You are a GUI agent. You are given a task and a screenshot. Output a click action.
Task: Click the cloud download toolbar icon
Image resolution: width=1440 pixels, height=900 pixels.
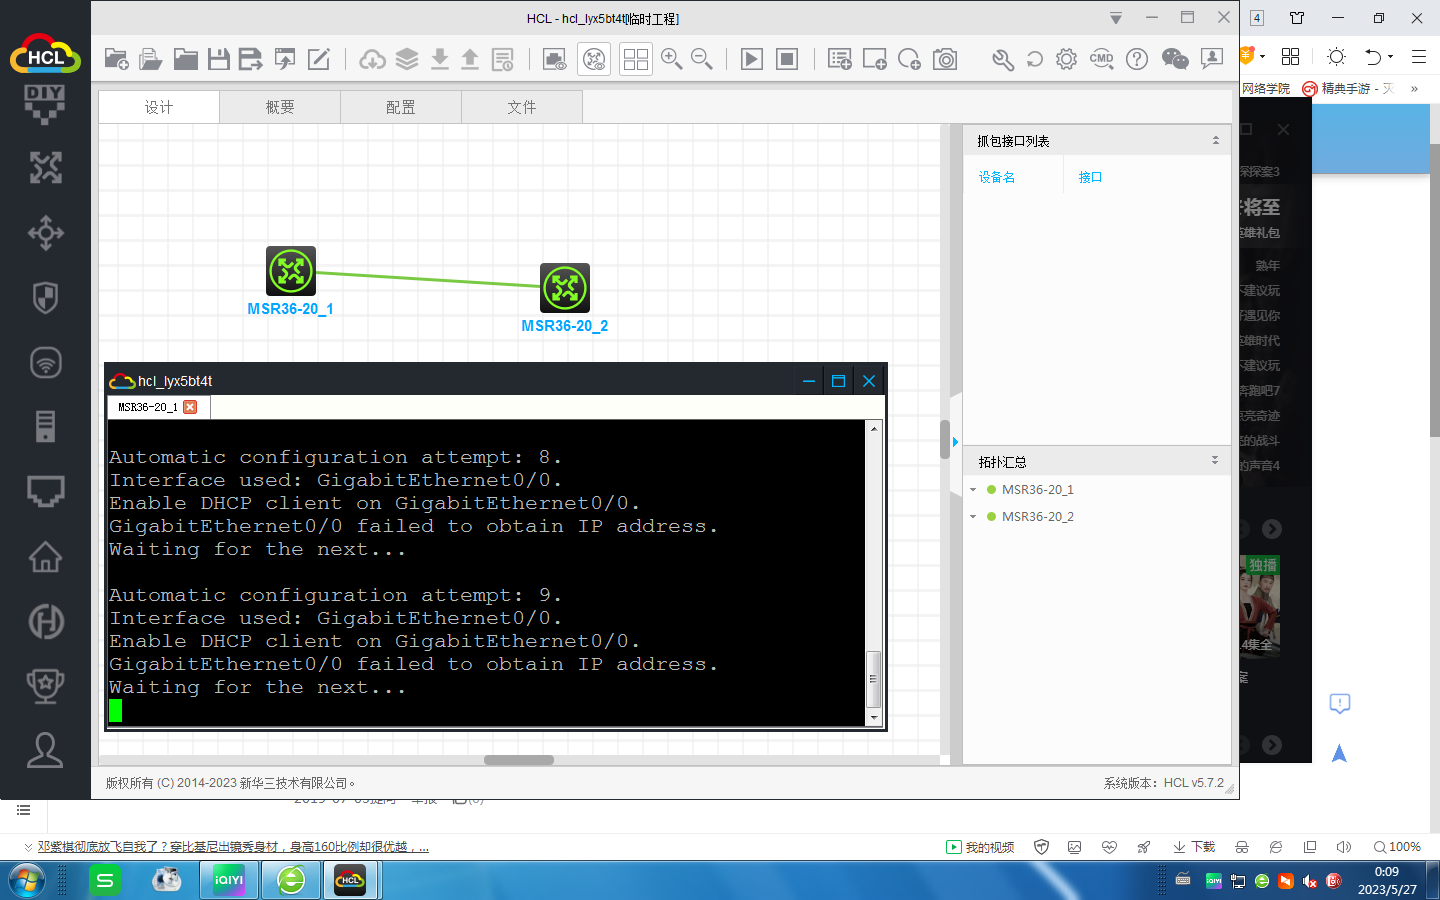pos(373,59)
